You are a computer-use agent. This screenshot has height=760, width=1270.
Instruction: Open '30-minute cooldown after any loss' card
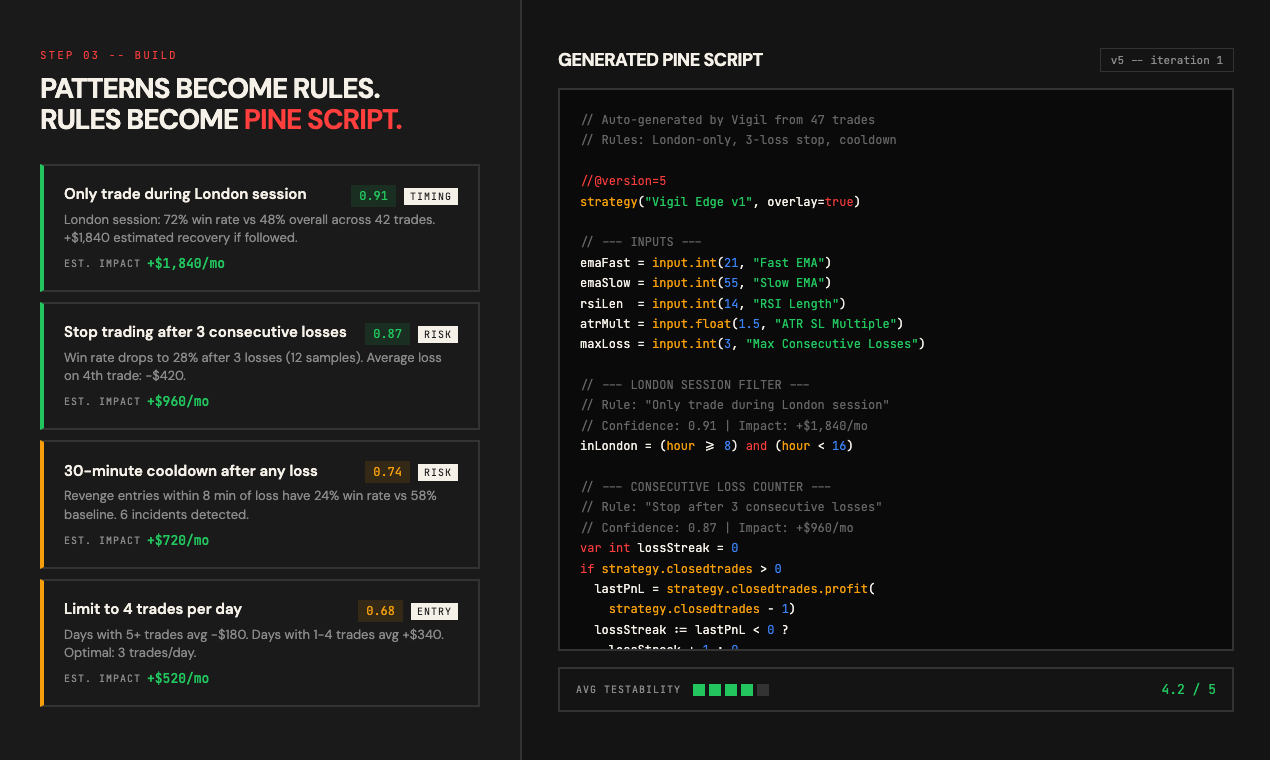[260, 505]
